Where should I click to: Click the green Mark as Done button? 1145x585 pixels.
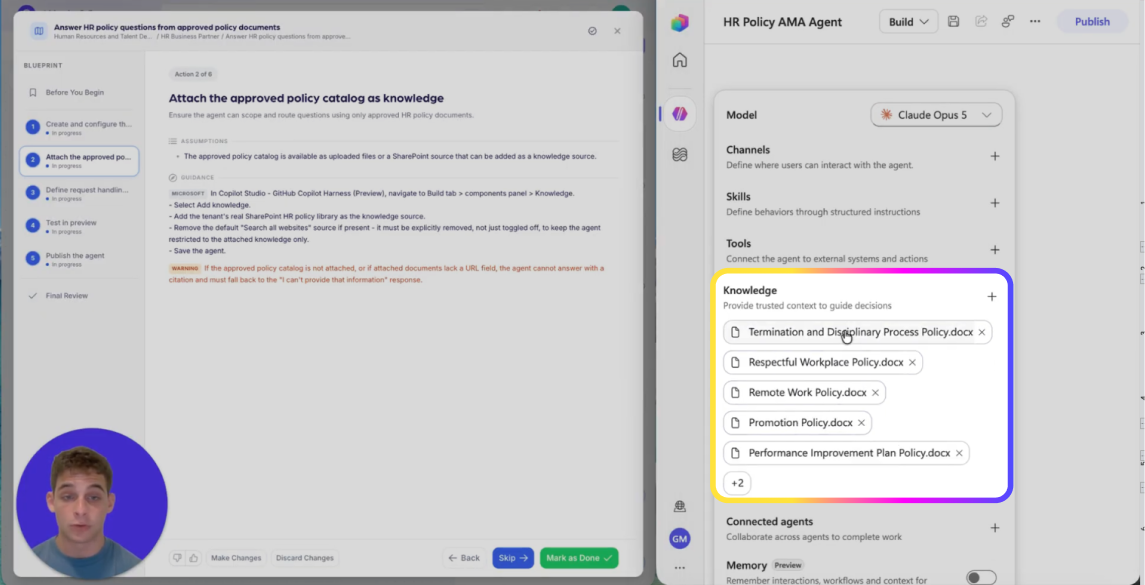coord(579,558)
